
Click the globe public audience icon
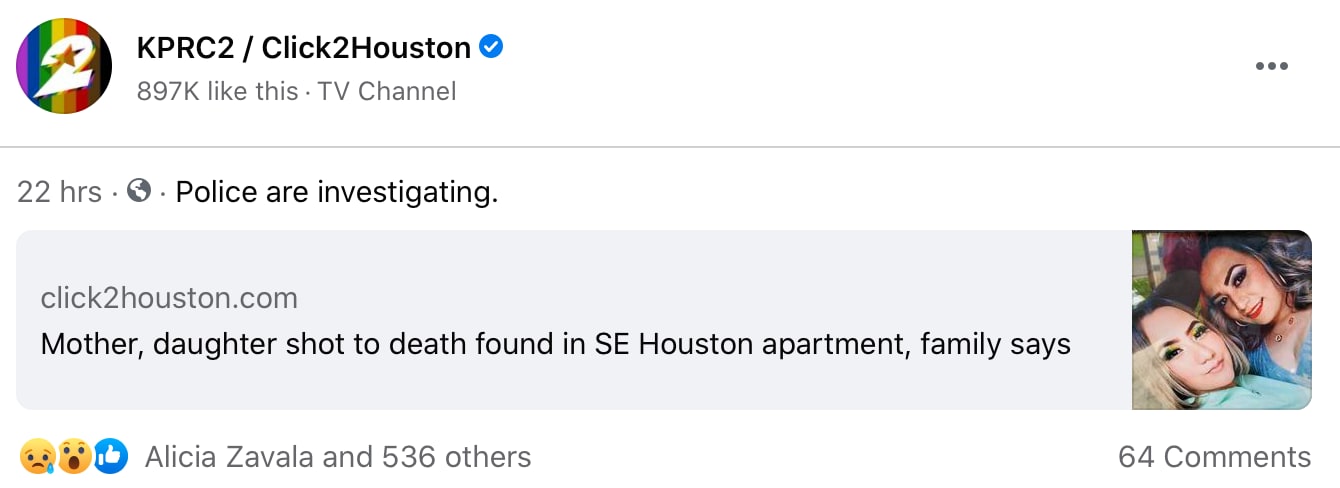click(139, 190)
